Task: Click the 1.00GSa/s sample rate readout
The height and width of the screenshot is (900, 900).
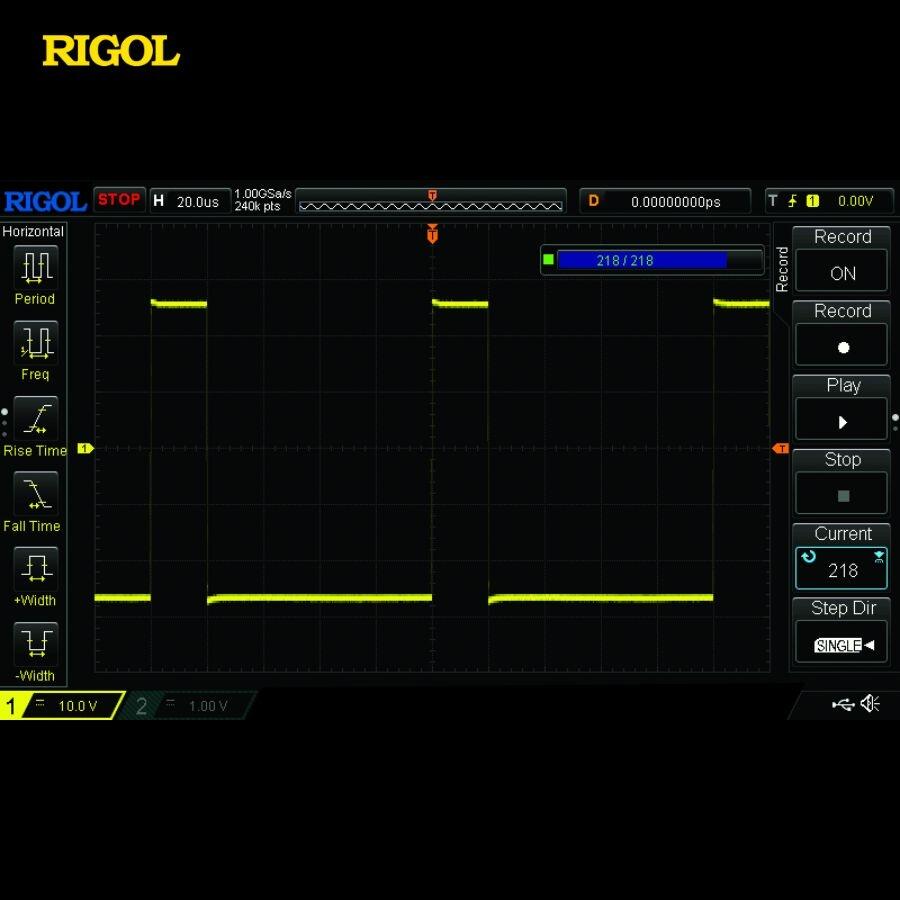Action: pyautogui.click(x=262, y=194)
